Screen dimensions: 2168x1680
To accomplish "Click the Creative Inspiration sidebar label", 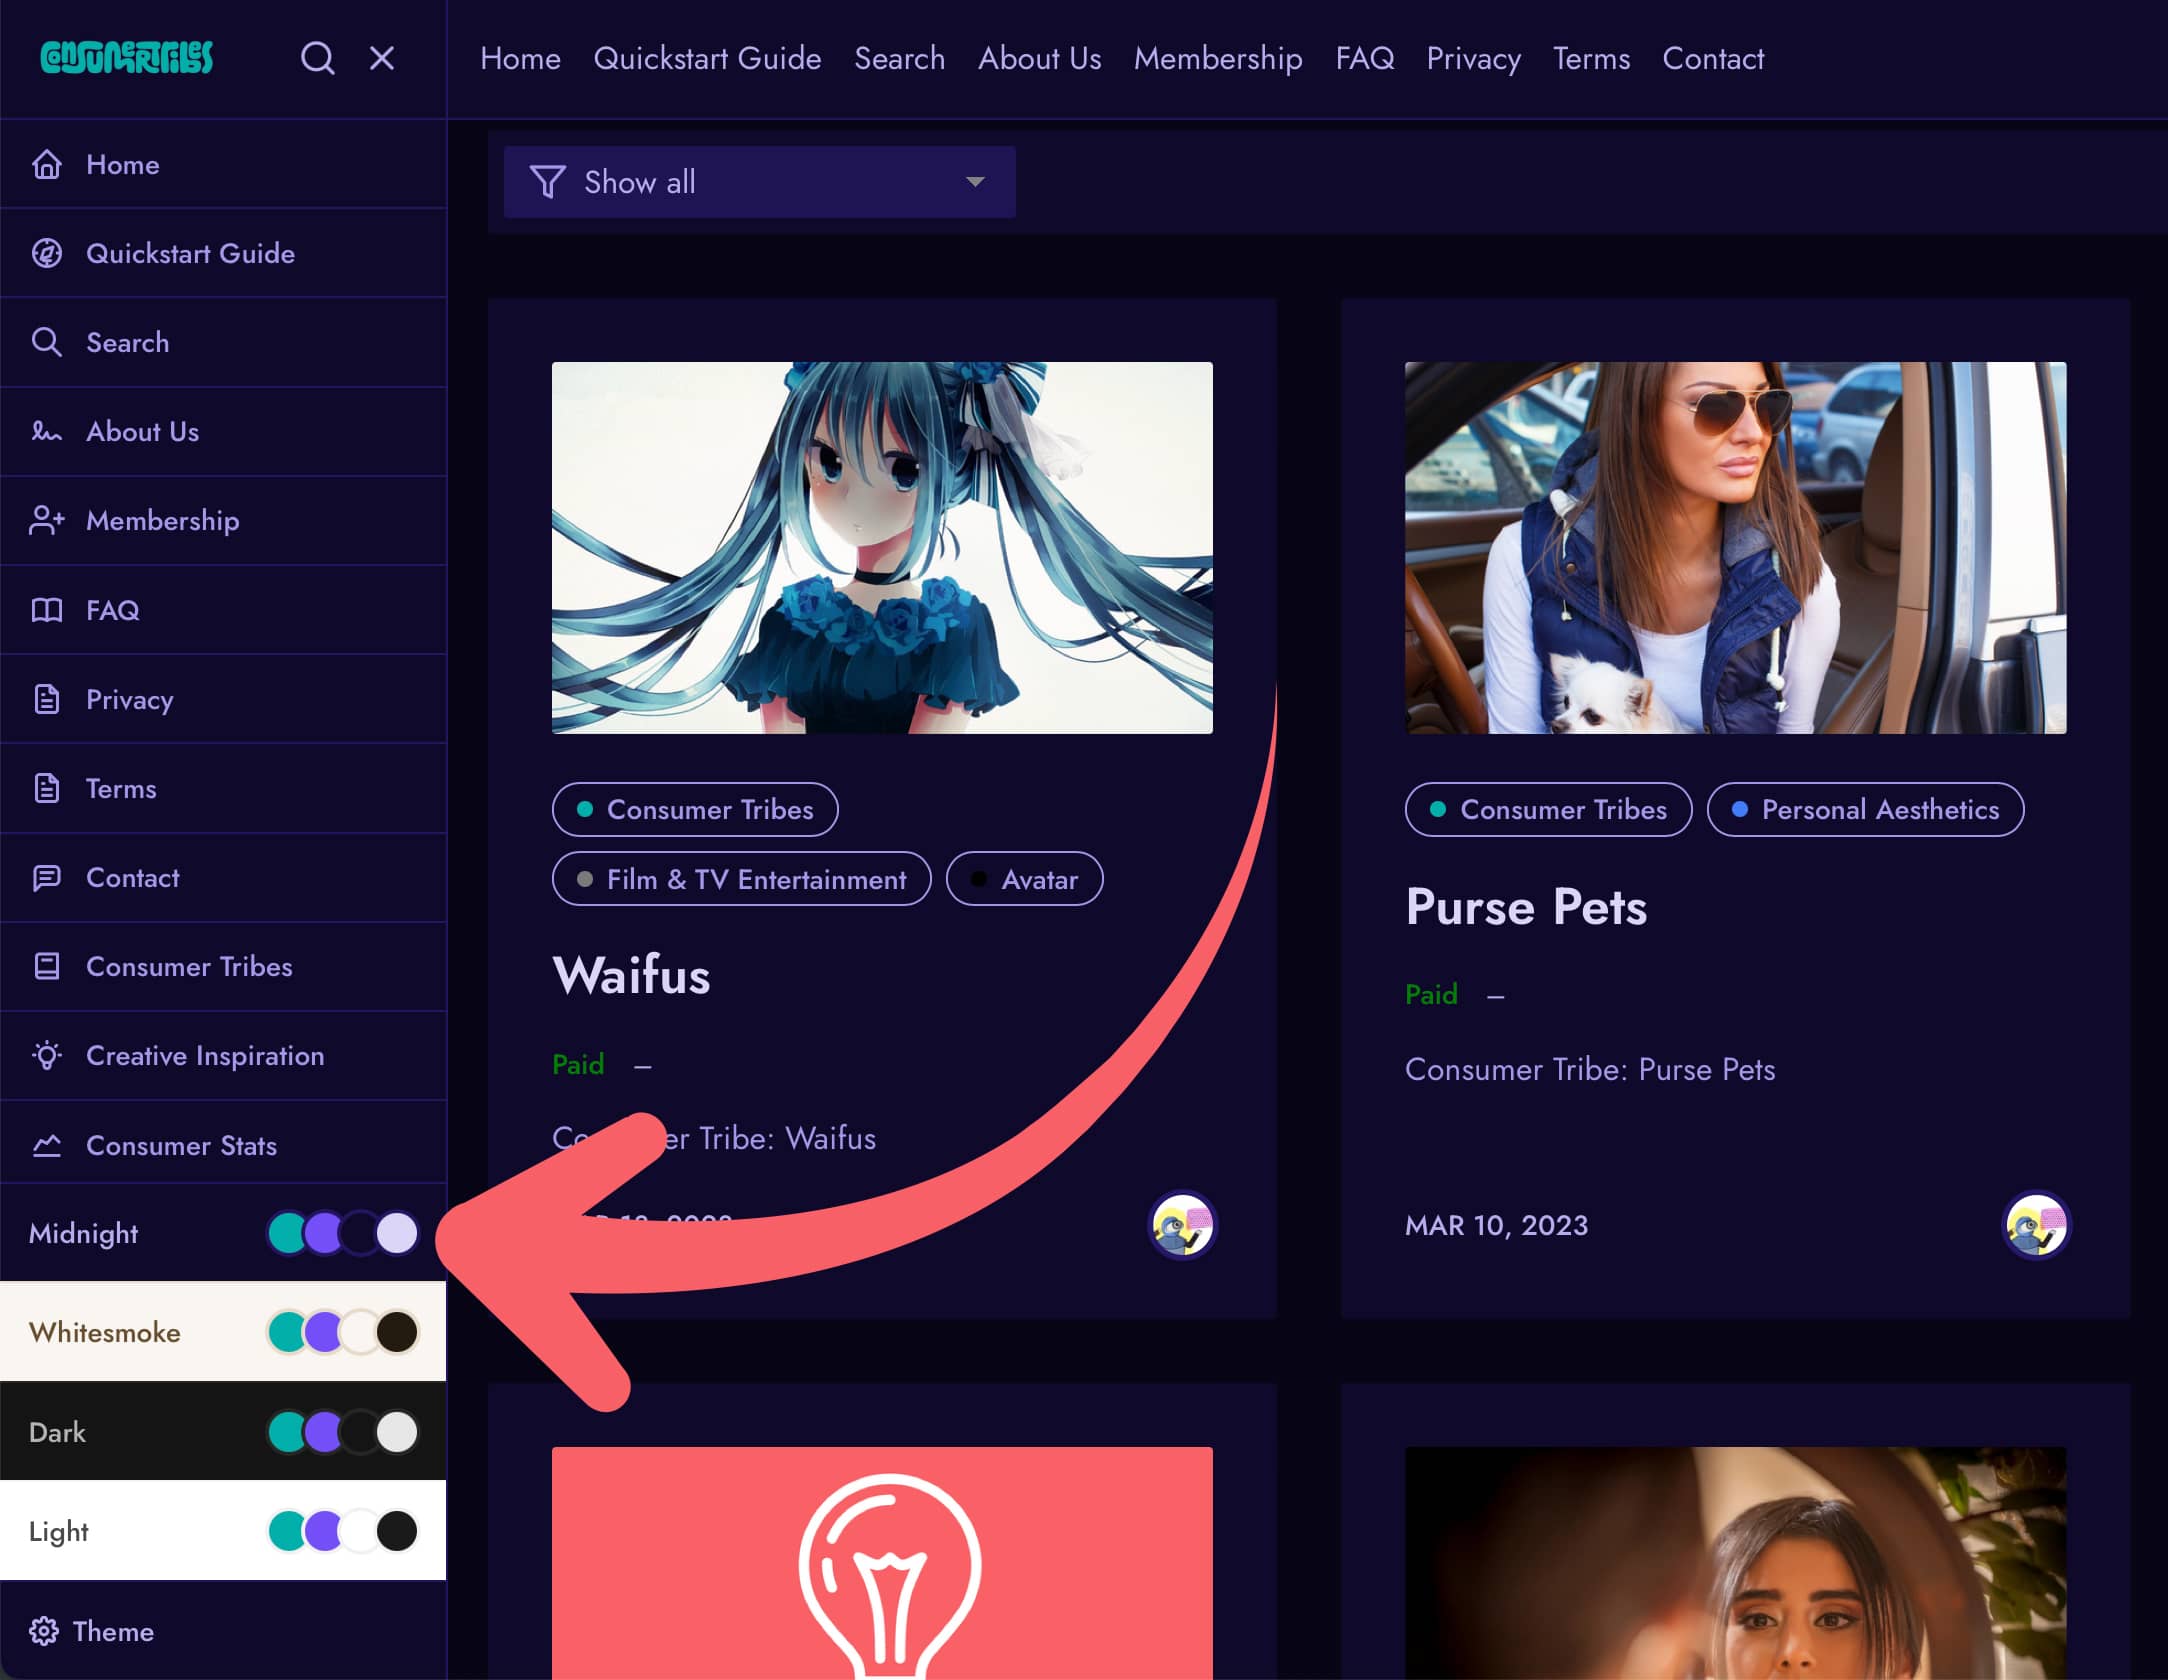I will click(205, 1055).
